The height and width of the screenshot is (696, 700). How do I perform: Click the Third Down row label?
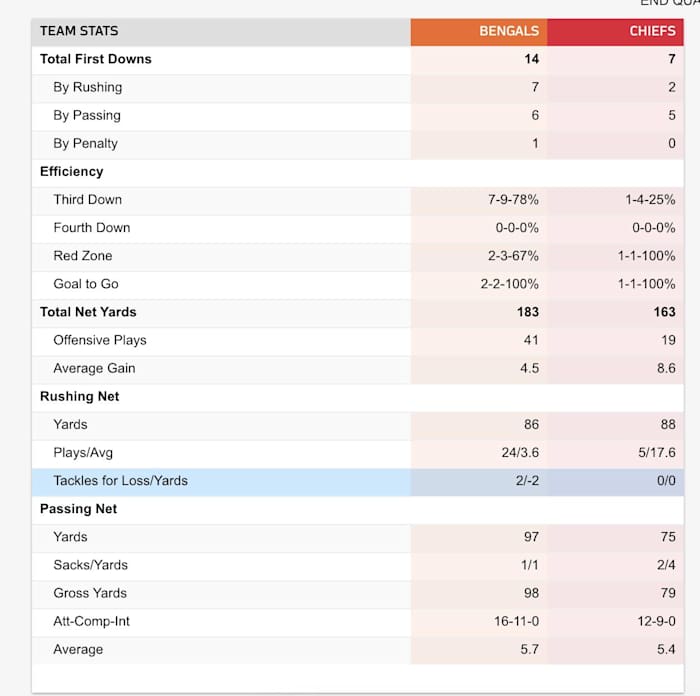click(x=87, y=200)
